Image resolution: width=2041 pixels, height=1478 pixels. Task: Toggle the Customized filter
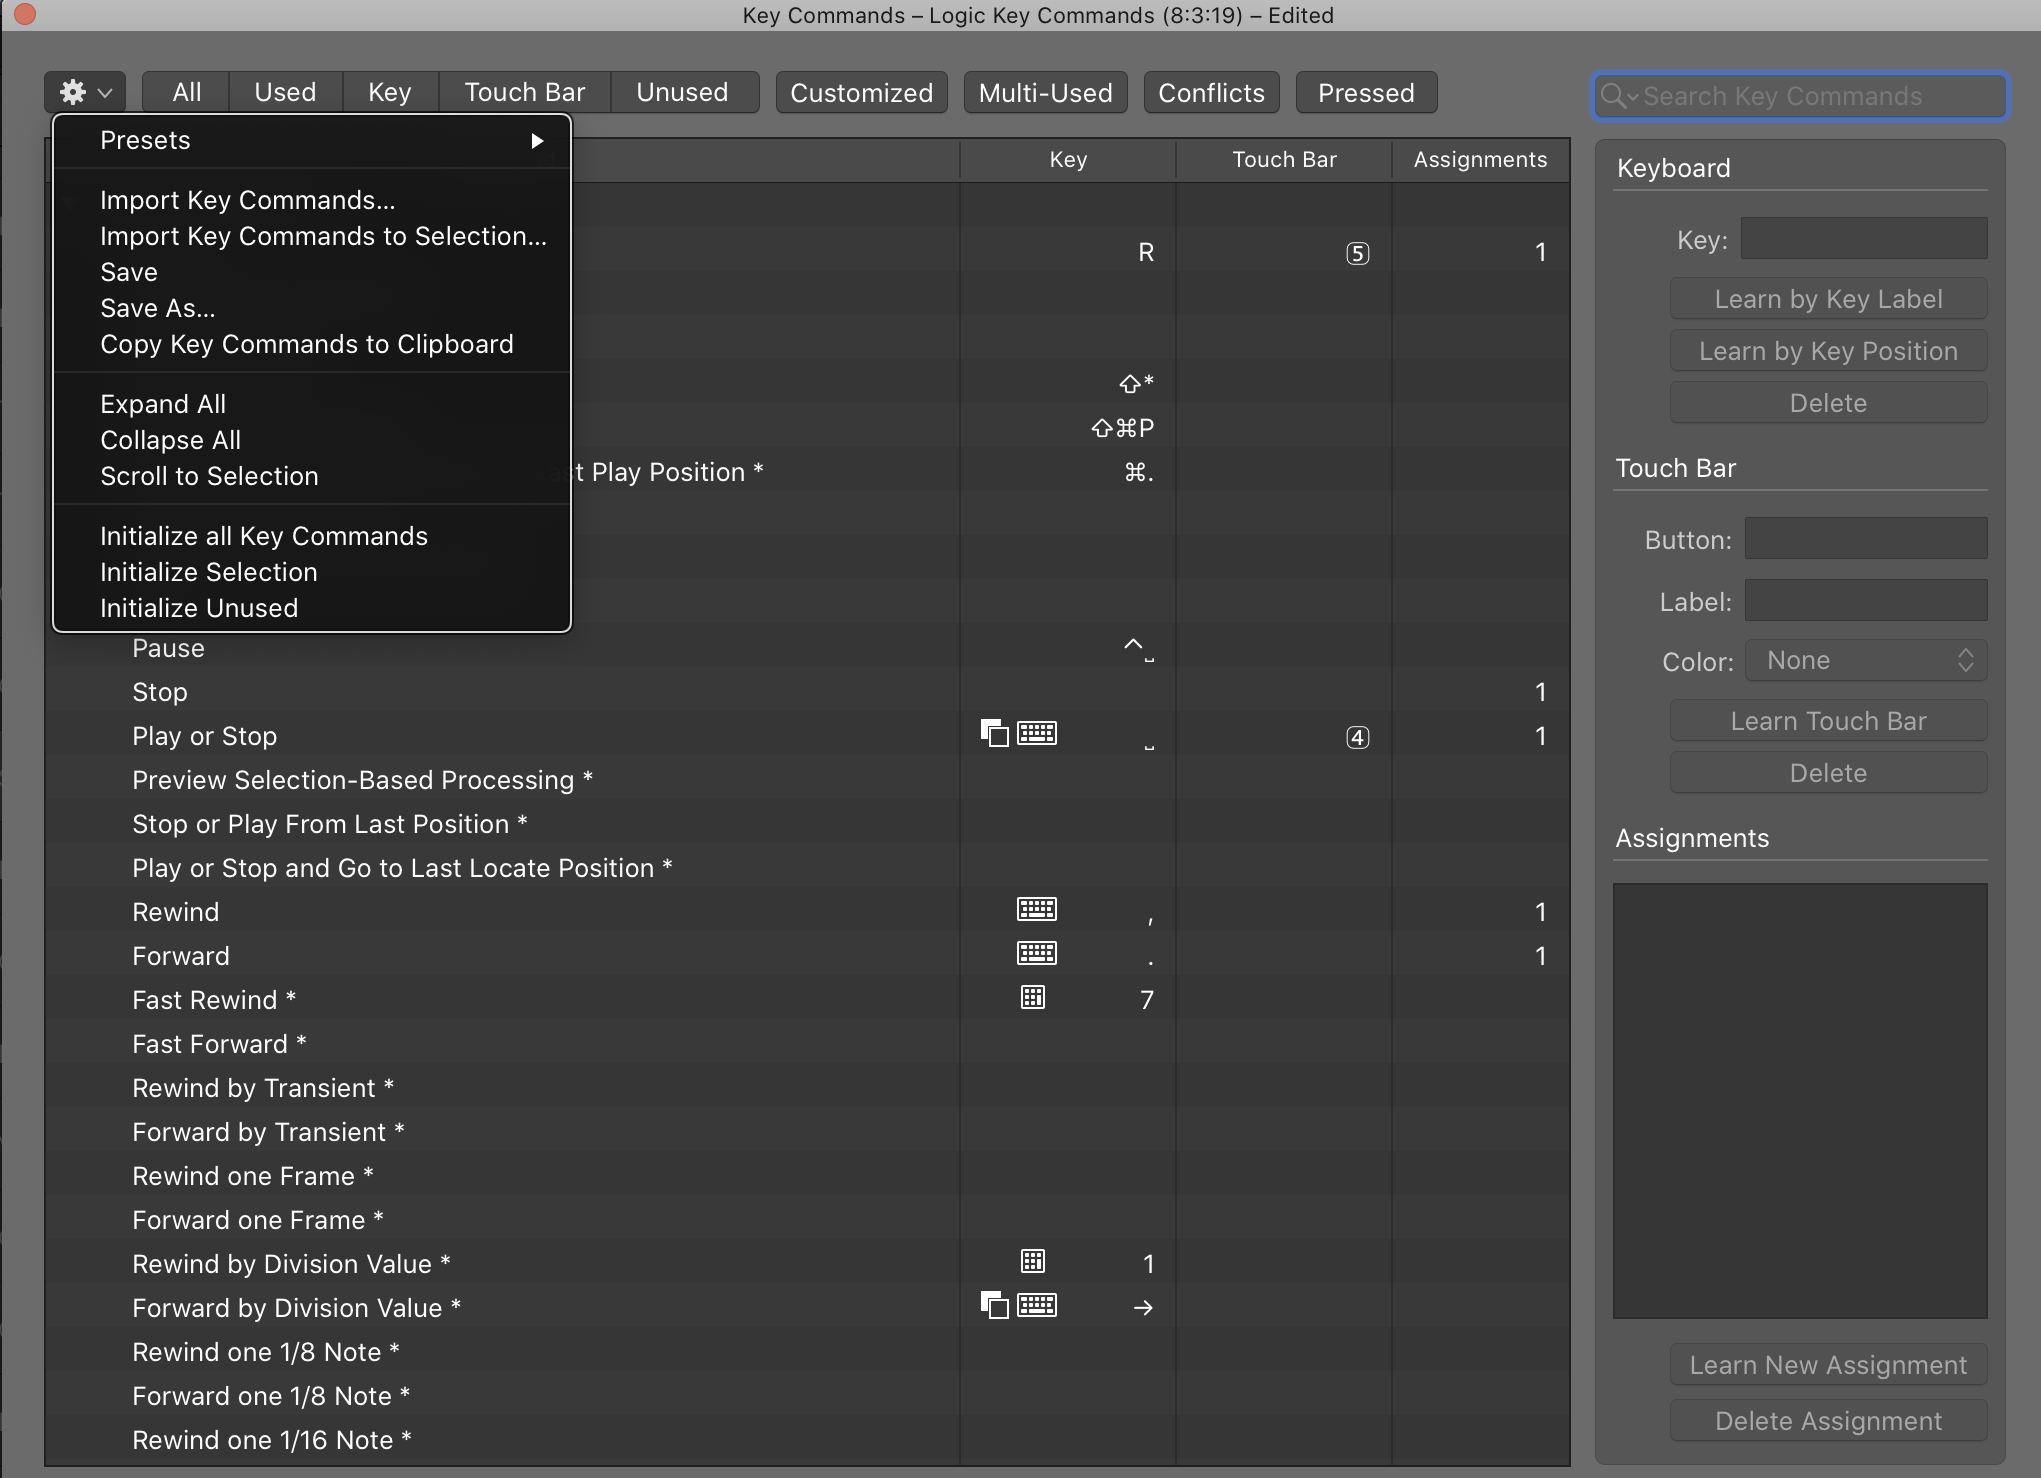click(x=860, y=92)
